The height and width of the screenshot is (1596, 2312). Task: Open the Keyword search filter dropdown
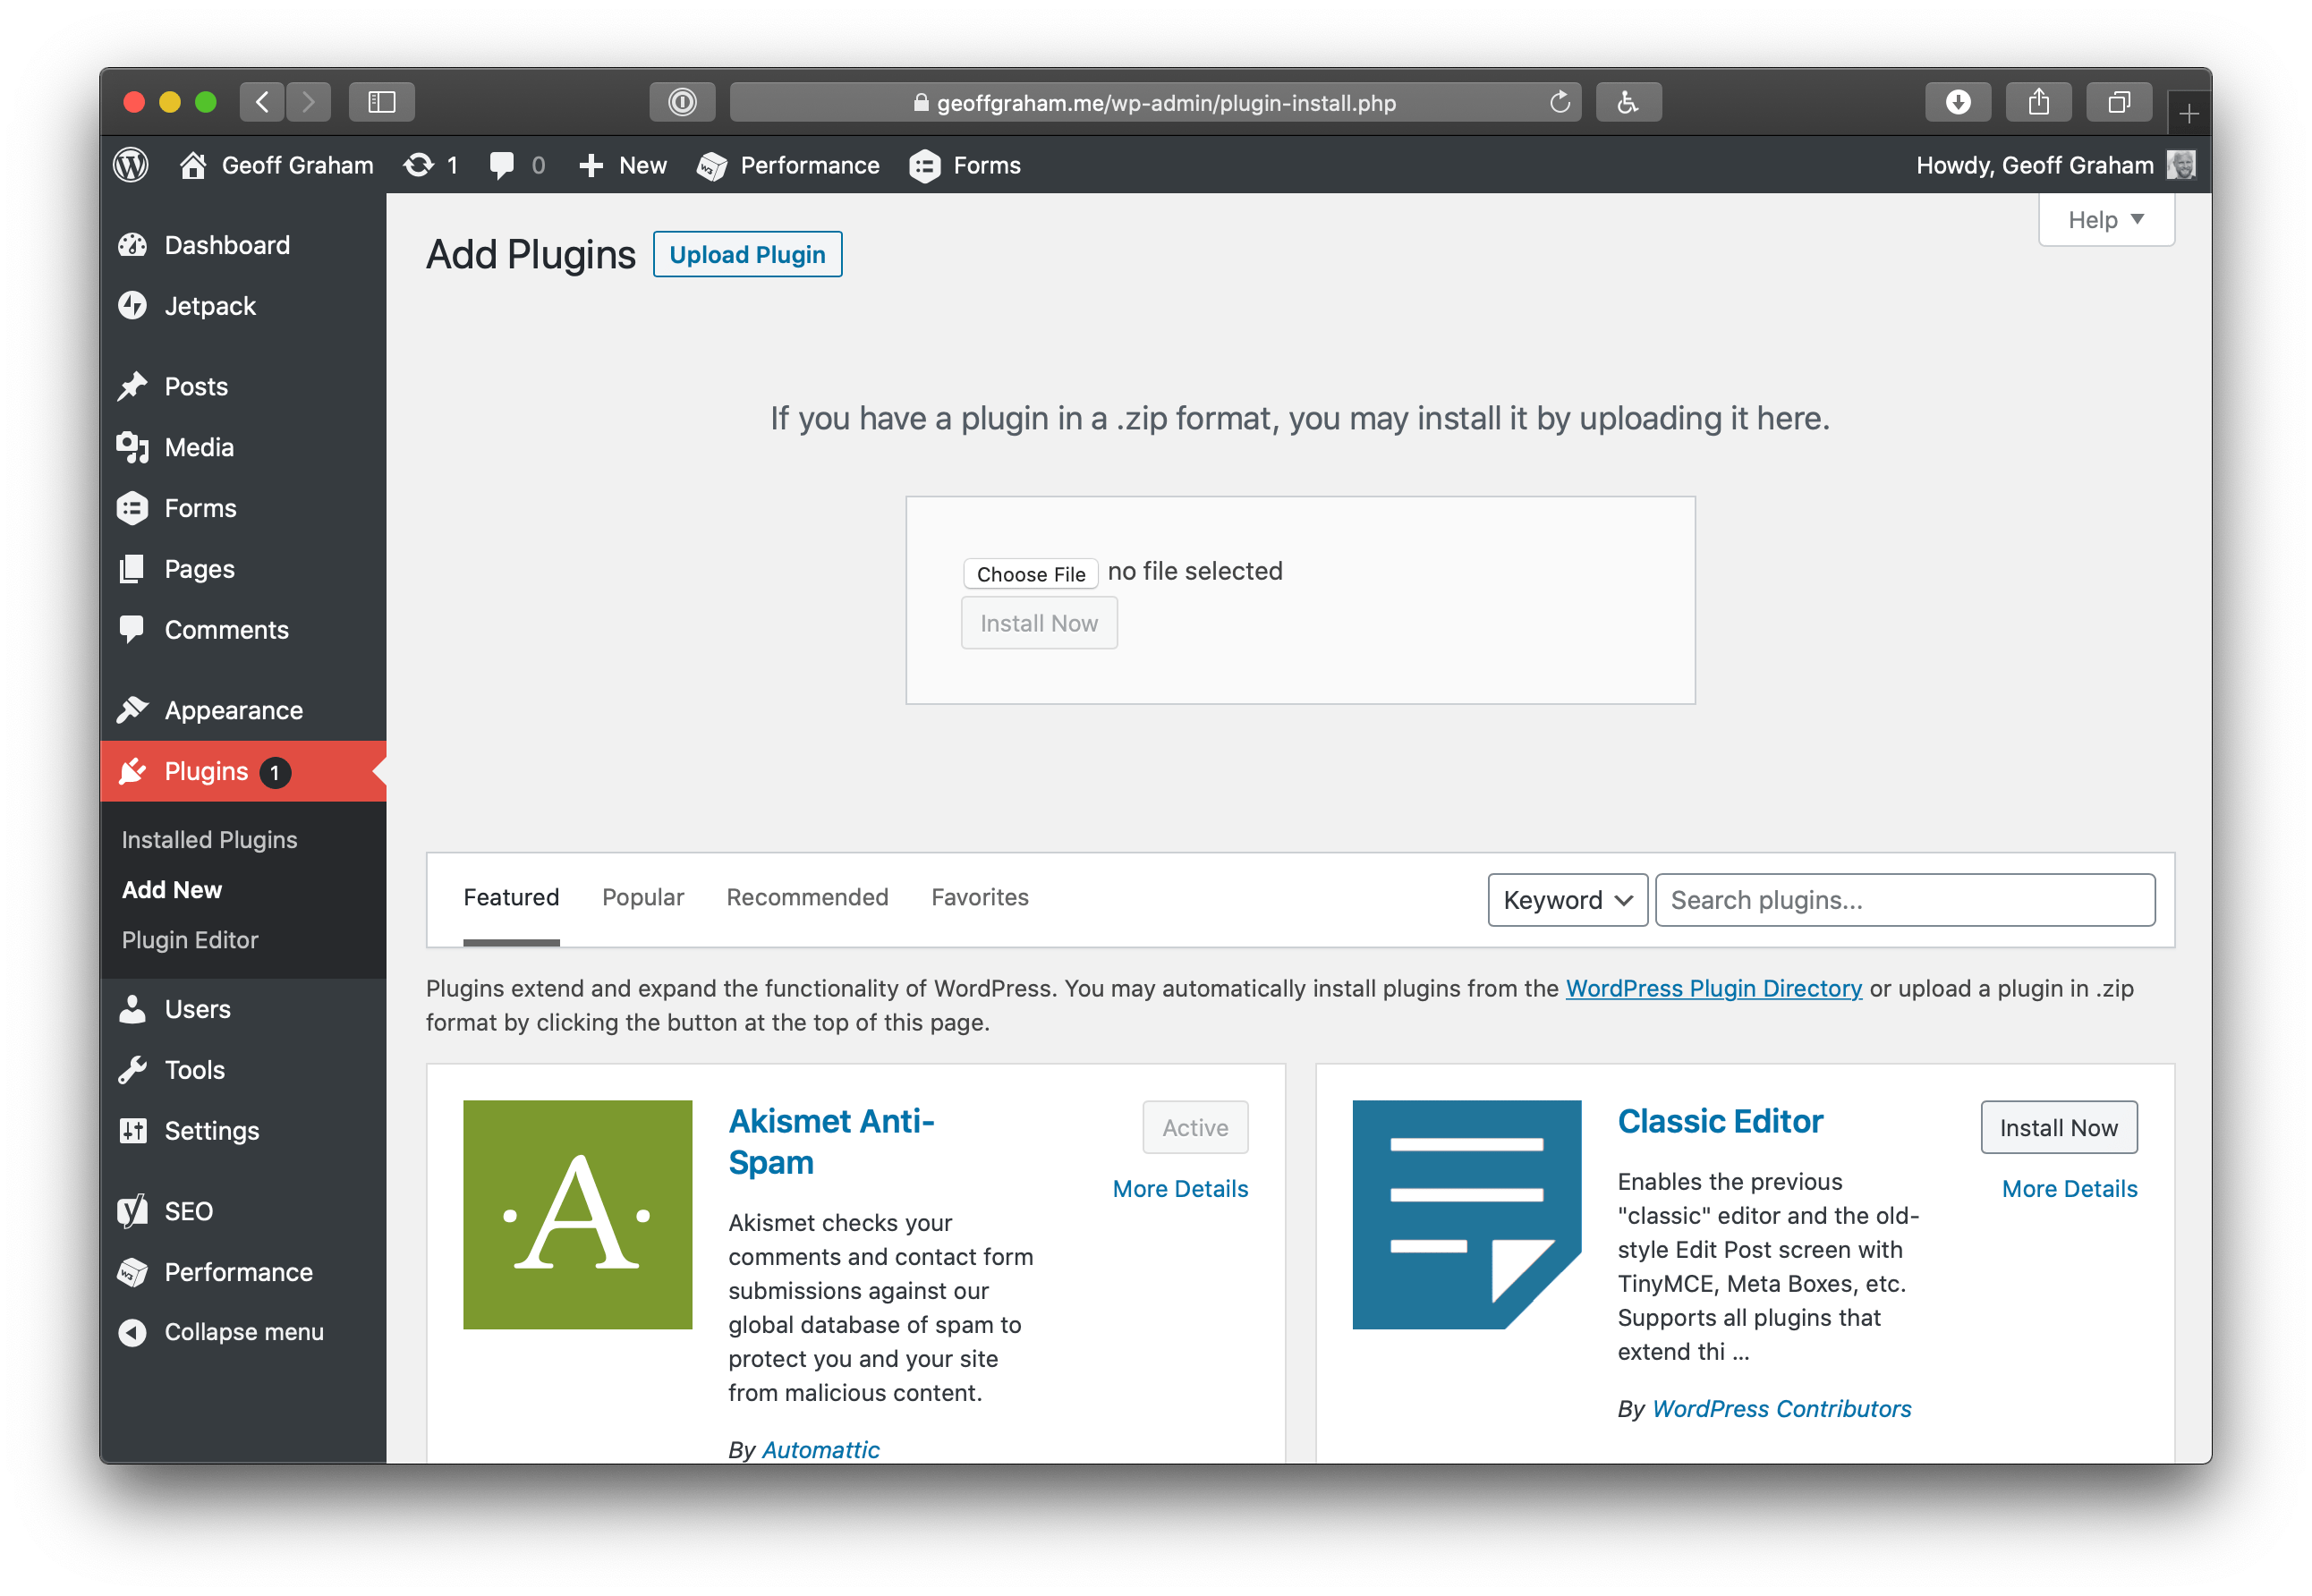pyautogui.click(x=1566, y=899)
